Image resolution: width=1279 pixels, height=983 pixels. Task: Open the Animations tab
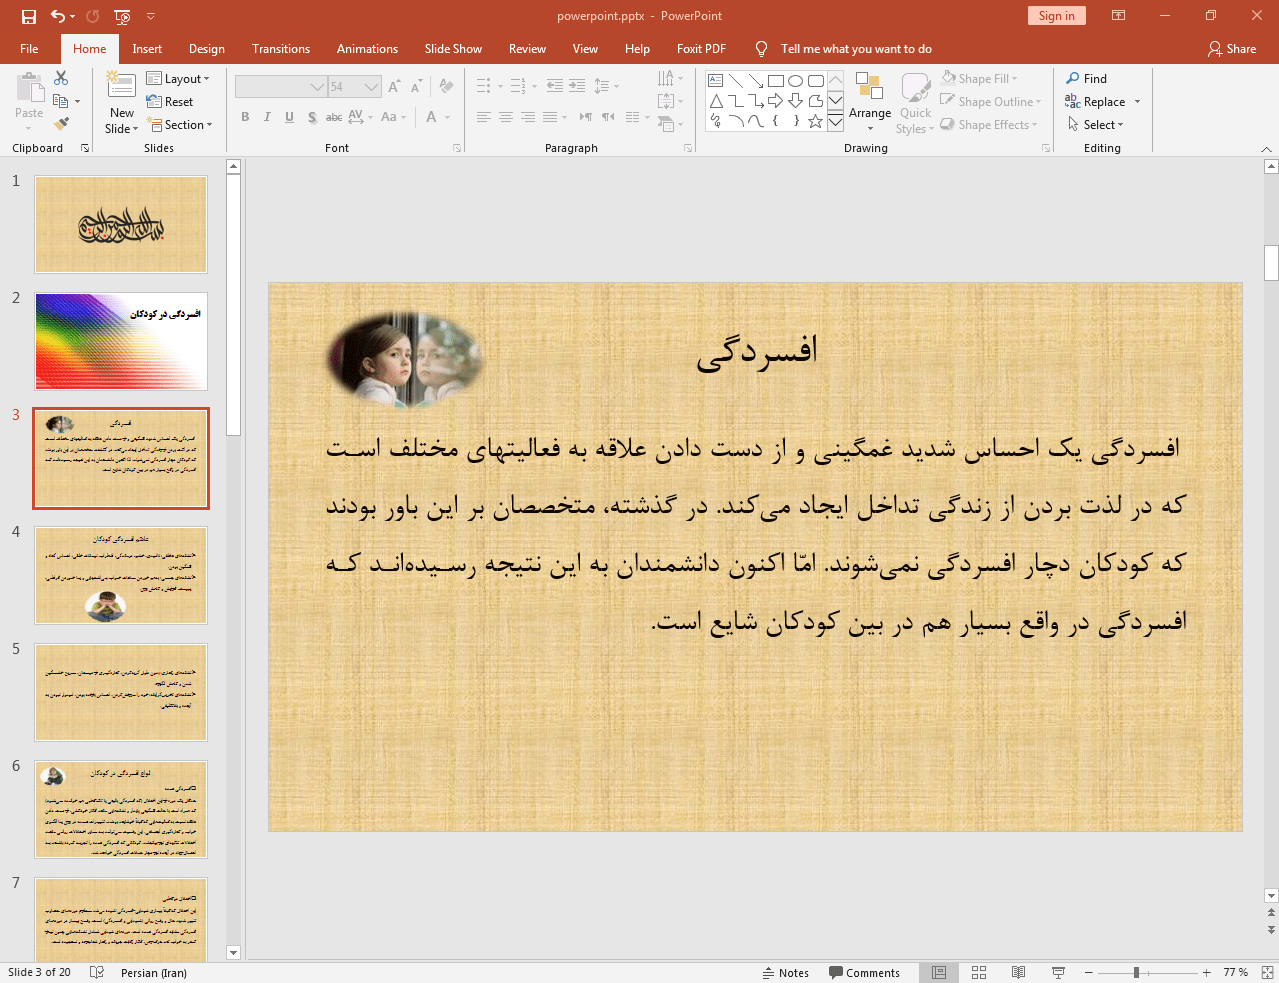coord(367,48)
